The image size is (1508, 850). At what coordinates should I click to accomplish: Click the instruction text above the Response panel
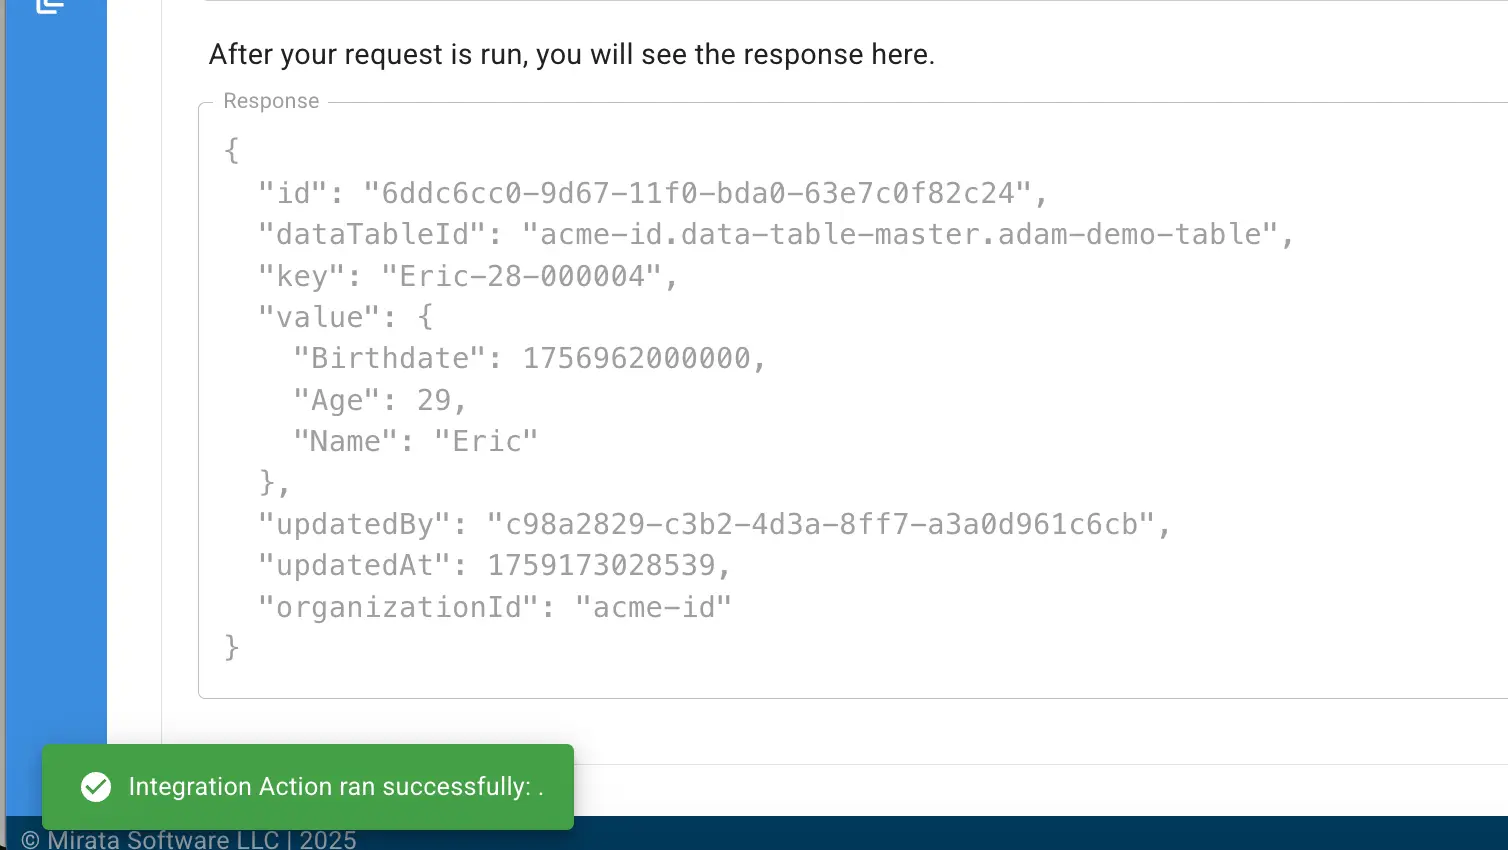572,54
